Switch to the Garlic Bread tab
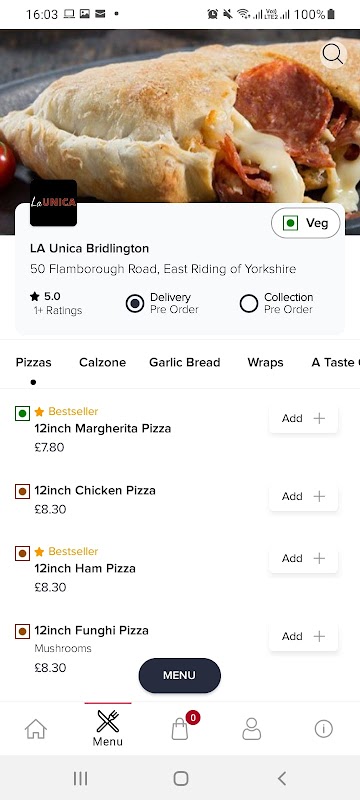 coord(185,362)
